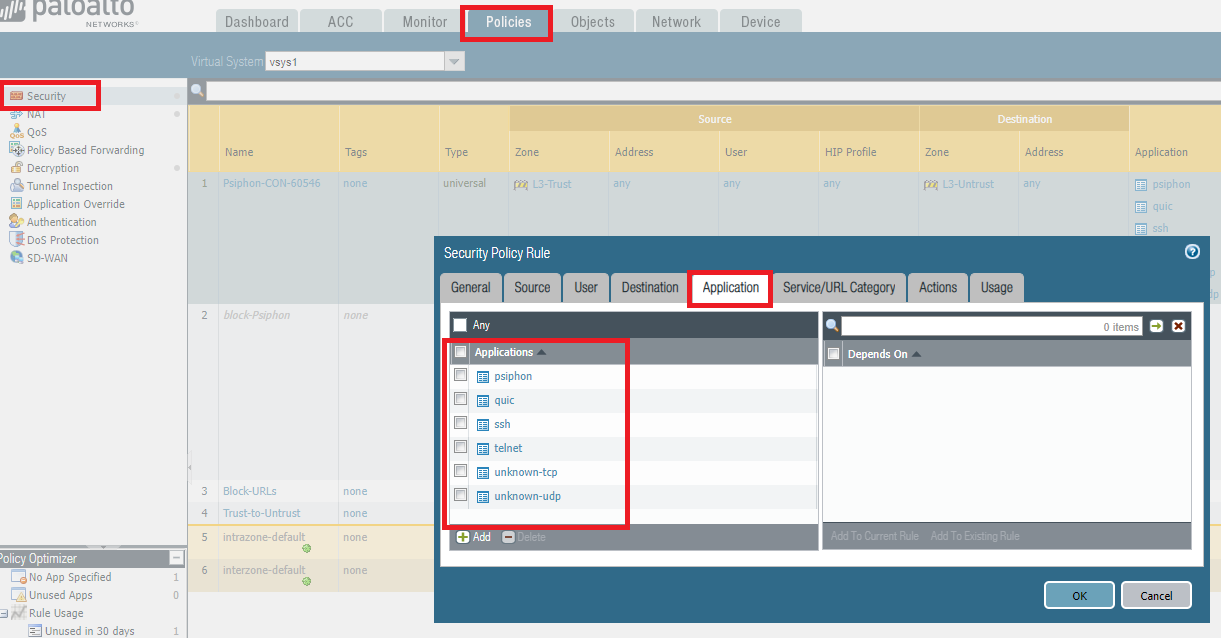Open the Actions tab in rule dialog
1221x638 pixels.
click(938, 287)
